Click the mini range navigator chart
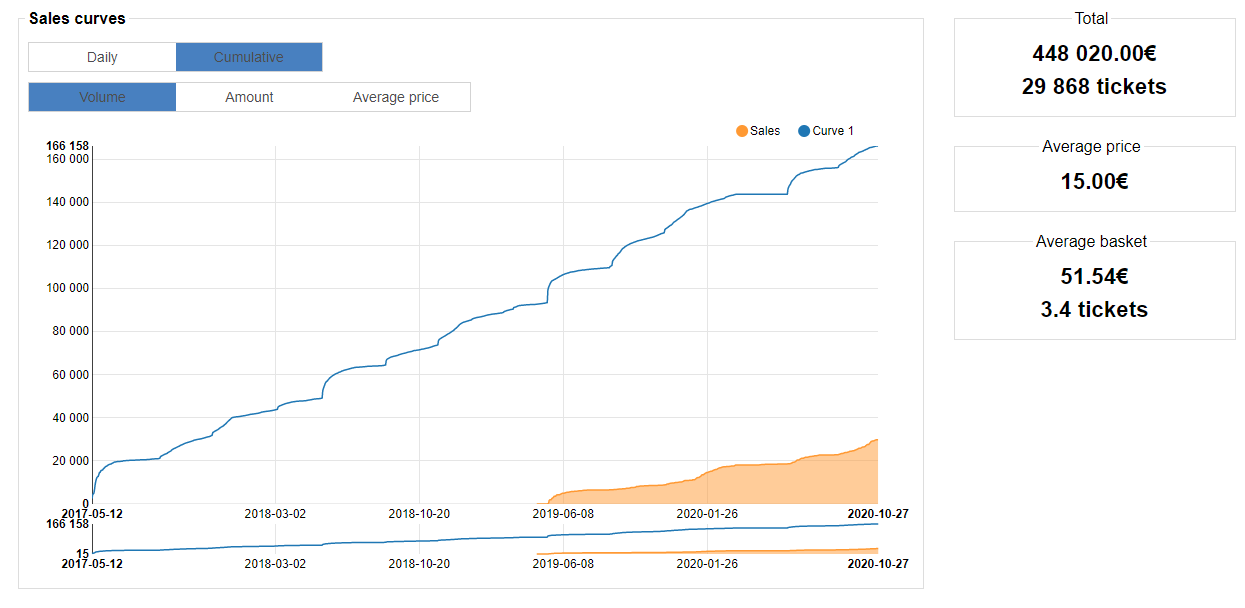The image size is (1245, 608). pyautogui.click(x=485, y=539)
